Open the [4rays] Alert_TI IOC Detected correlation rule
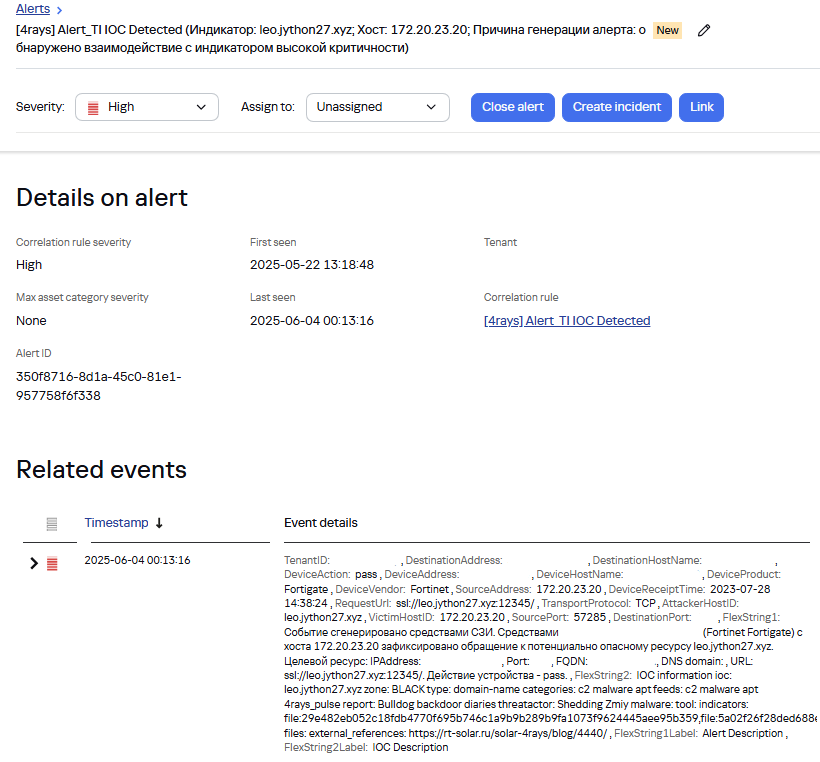The width and height of the screenshot is (820, 762). [567, 321]
